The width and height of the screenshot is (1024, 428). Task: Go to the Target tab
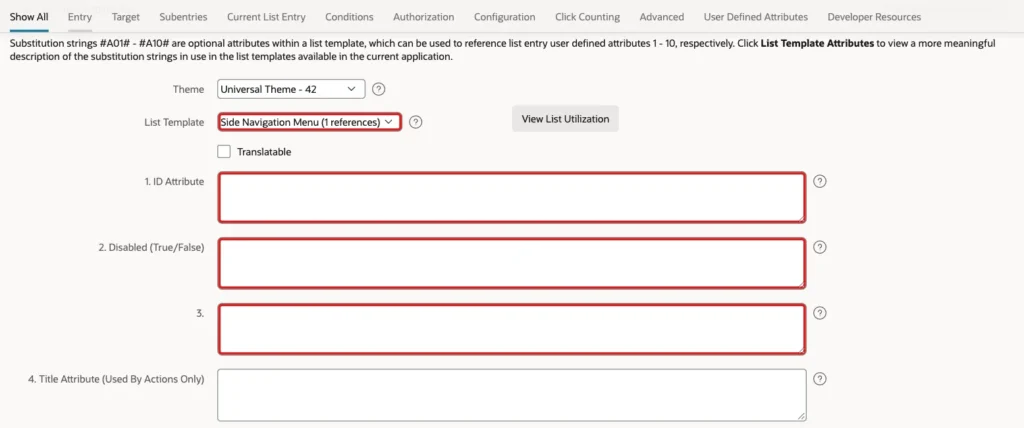tap(125, 17)
